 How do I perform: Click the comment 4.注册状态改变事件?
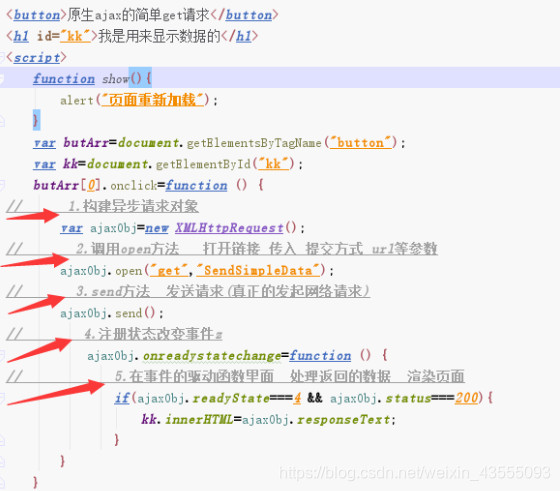point(154,334)
